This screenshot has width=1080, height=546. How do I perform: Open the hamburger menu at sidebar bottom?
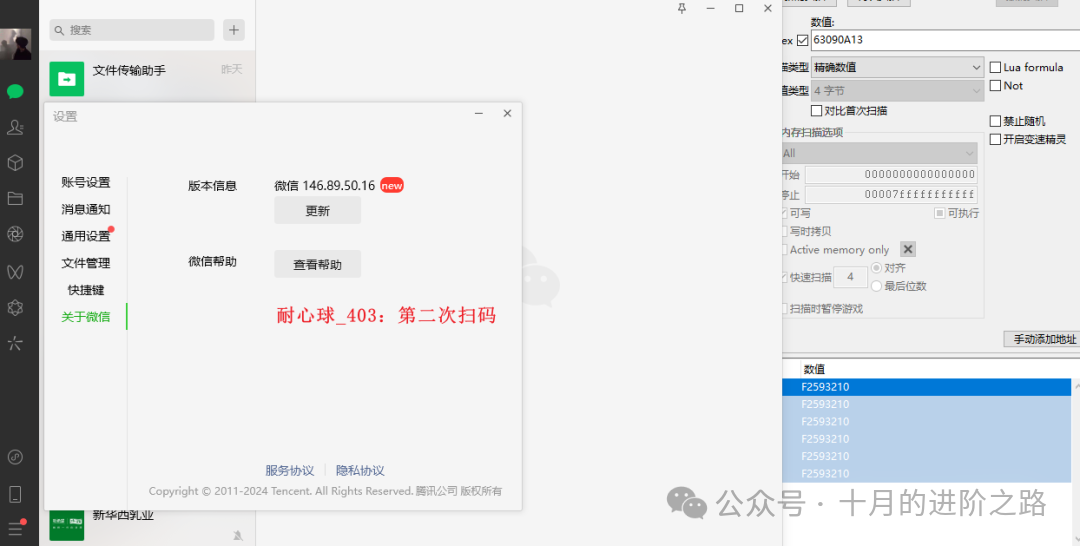pos(15,529)
